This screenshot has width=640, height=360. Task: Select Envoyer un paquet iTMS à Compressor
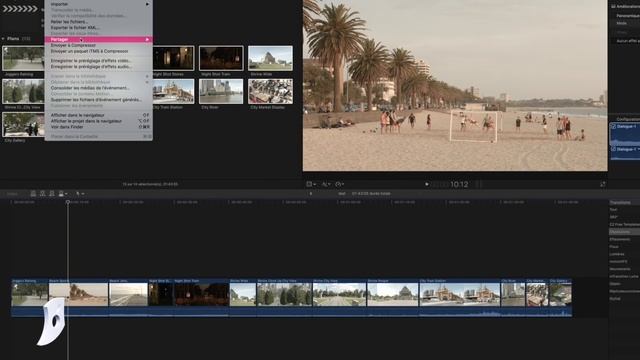(x=98, y=51)
